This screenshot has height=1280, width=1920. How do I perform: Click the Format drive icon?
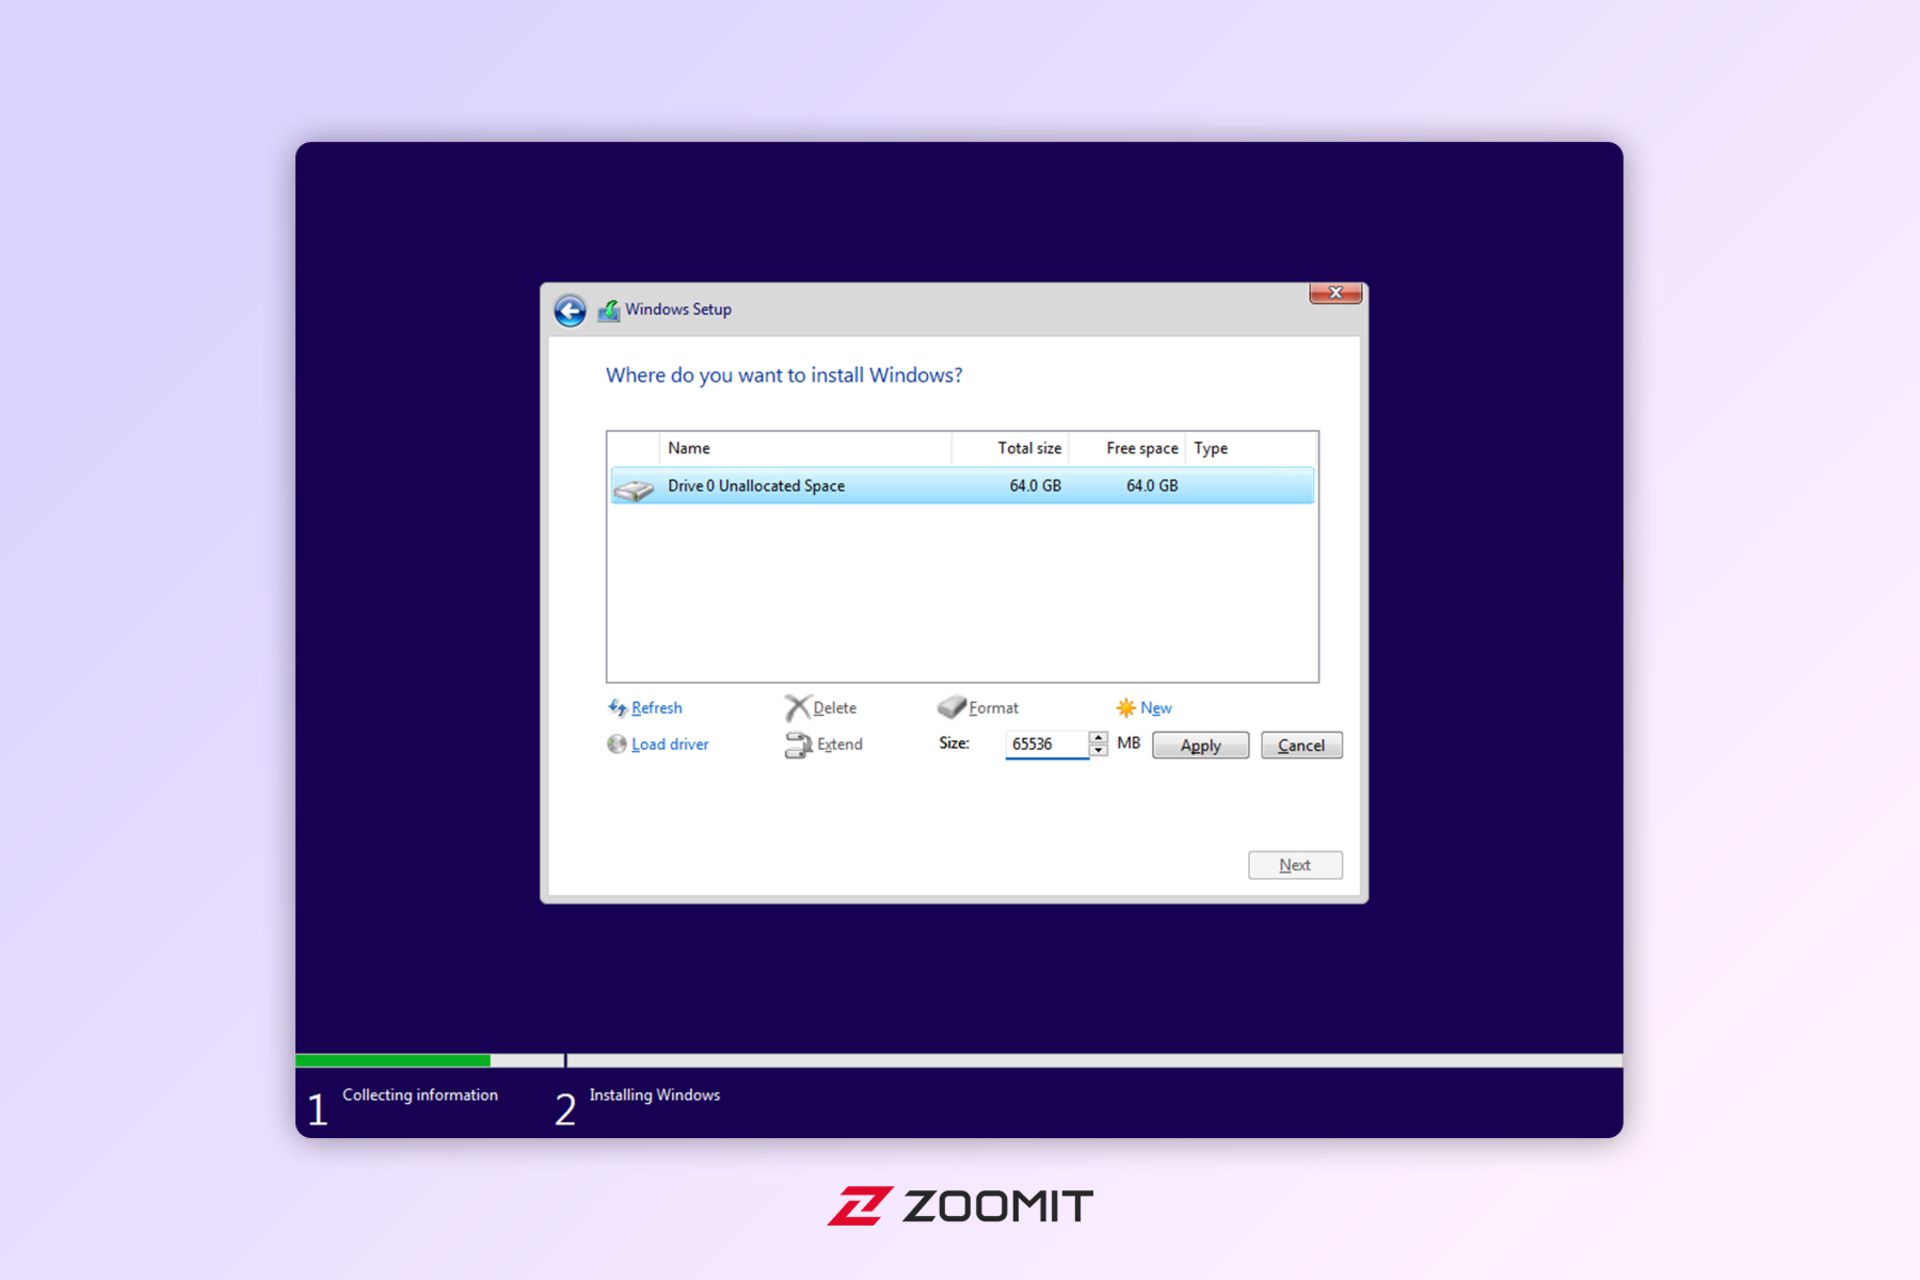pyautogui.click(x=951, y=707)
